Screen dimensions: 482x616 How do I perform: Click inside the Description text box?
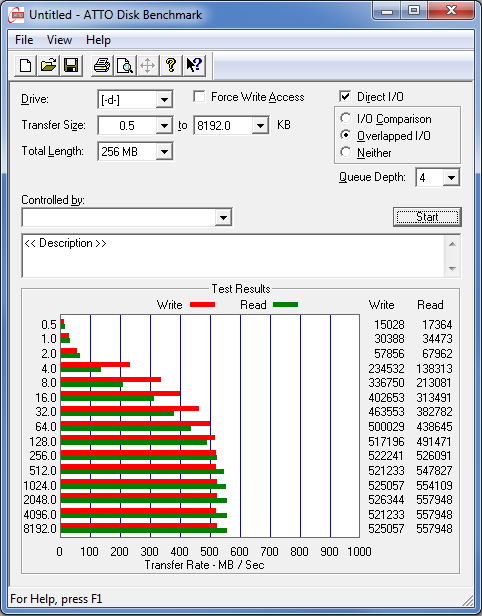tap(234, 256)
